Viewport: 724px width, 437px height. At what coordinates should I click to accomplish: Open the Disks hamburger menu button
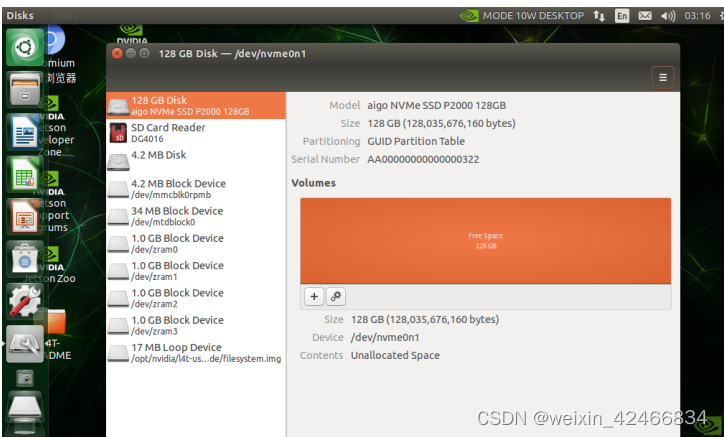click(x=663, y=78)
